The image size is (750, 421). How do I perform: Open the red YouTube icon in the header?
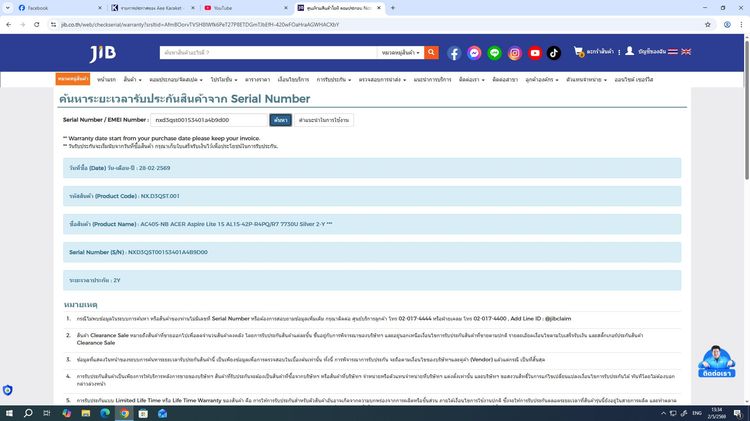tap(534, 53)
